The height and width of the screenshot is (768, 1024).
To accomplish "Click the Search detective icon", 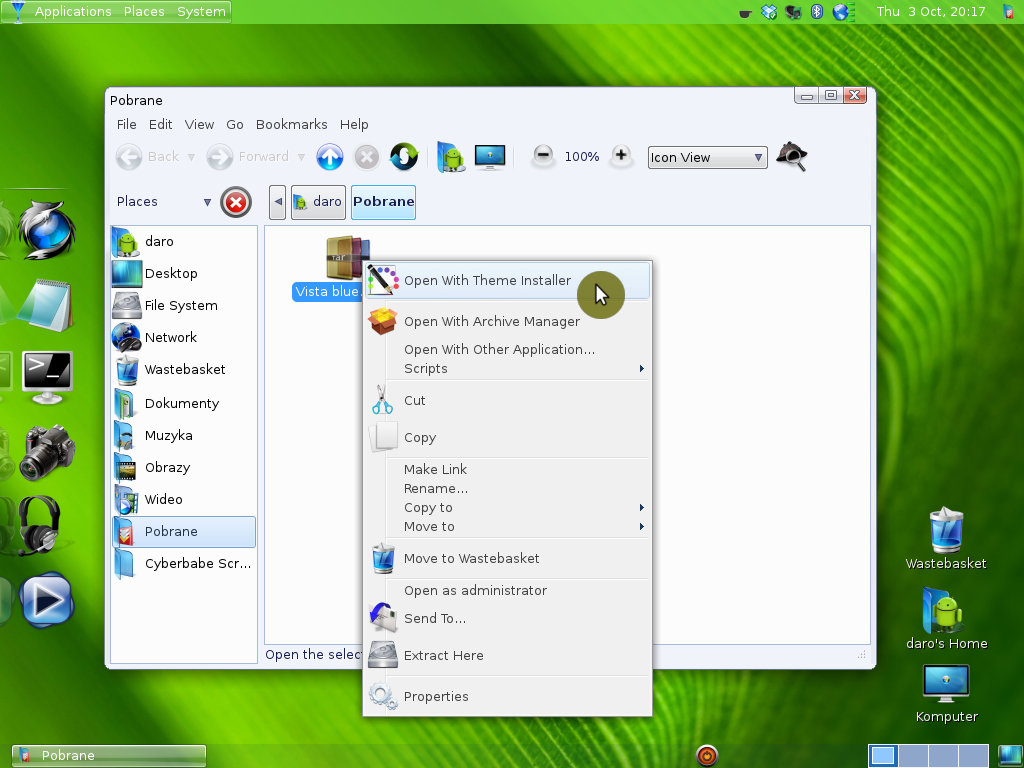I will coord(791,157).
